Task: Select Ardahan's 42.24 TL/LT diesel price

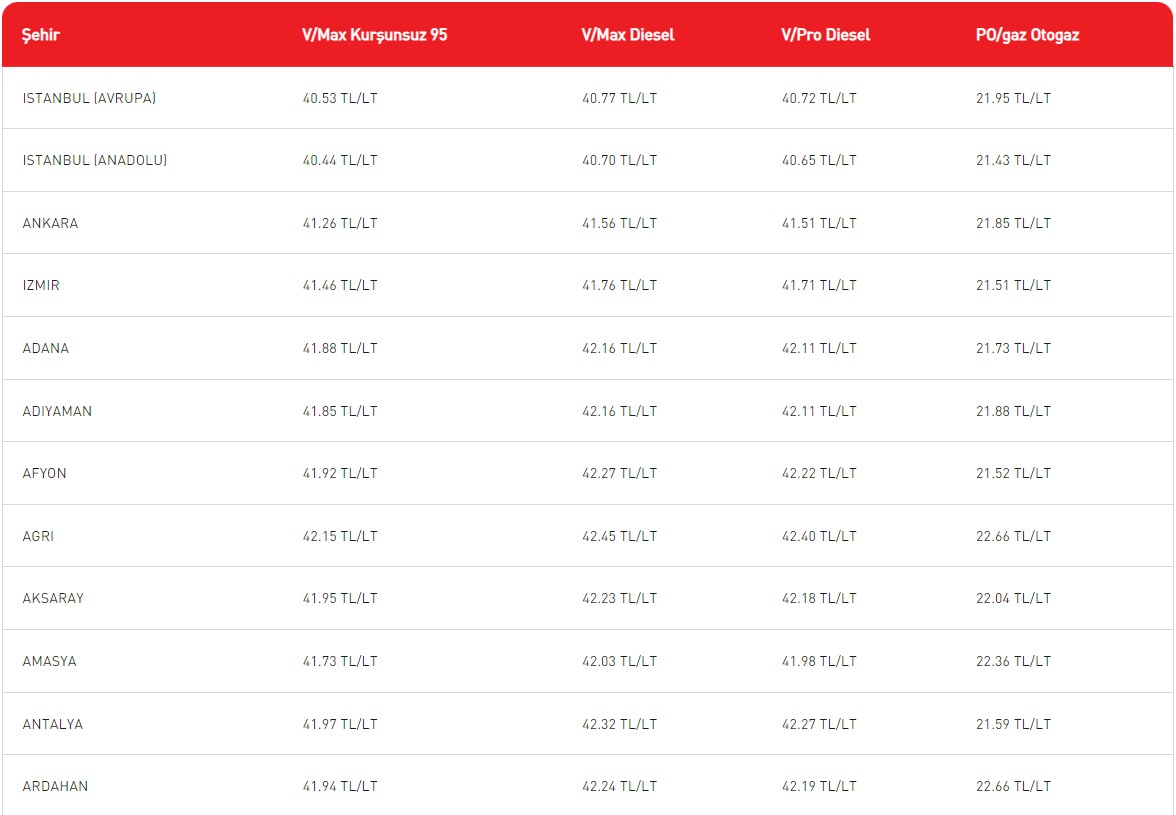Action: click(620, 787)
